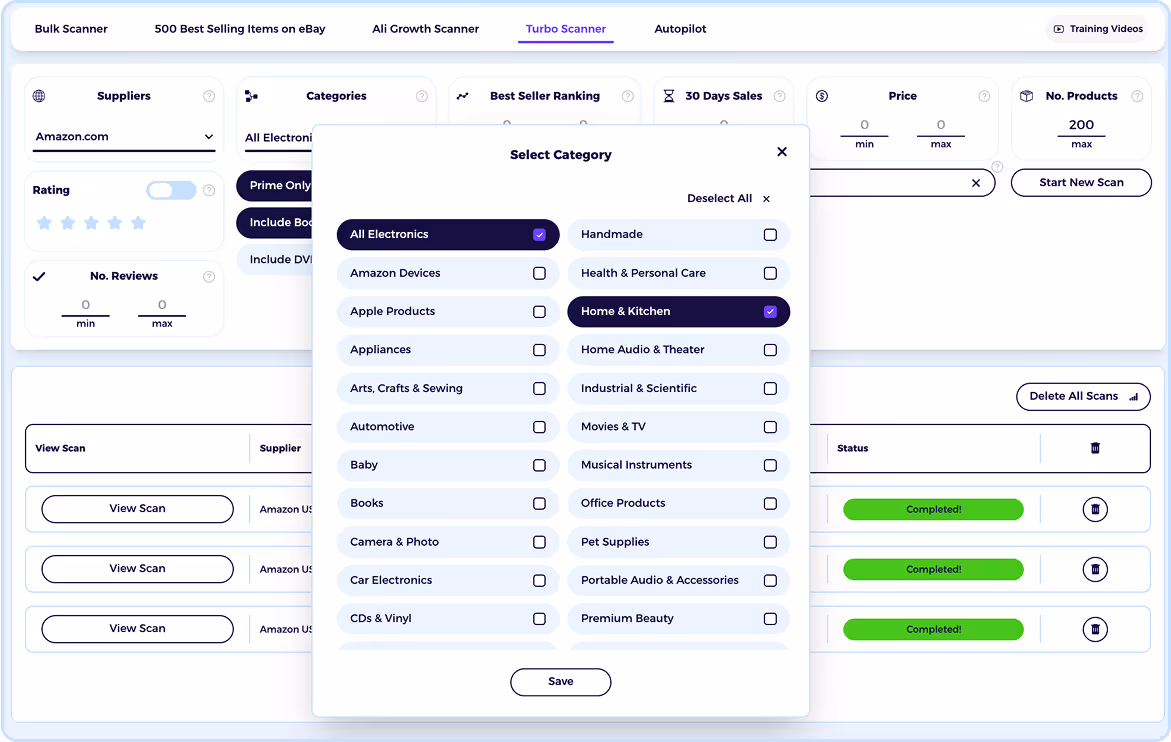Toggle the Prime Only filter

[275, 186]
